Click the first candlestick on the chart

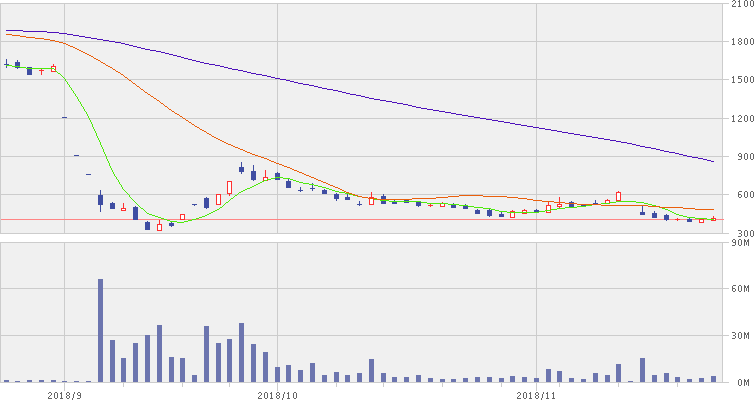(x=7, y=64)
